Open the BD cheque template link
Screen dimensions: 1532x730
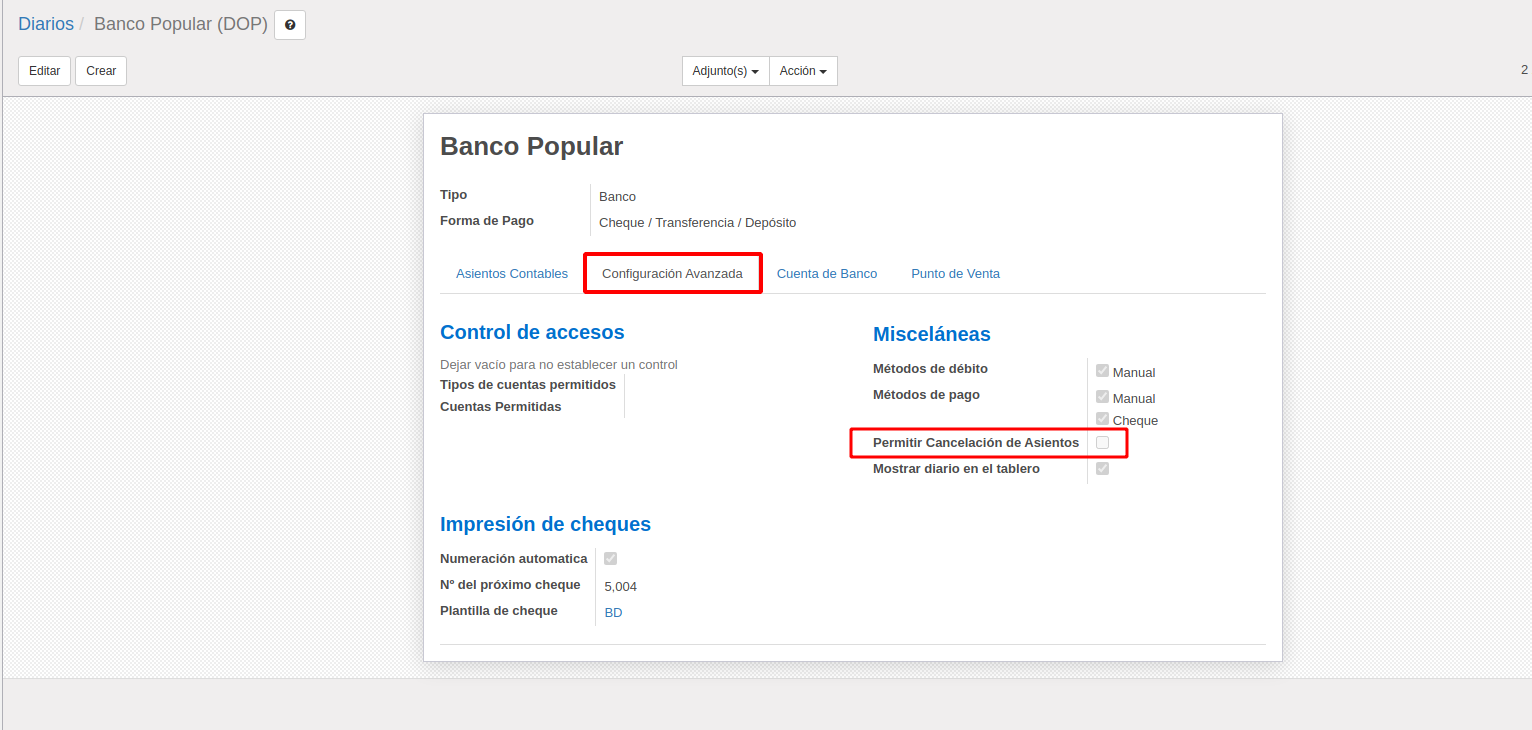click(613, 612)
